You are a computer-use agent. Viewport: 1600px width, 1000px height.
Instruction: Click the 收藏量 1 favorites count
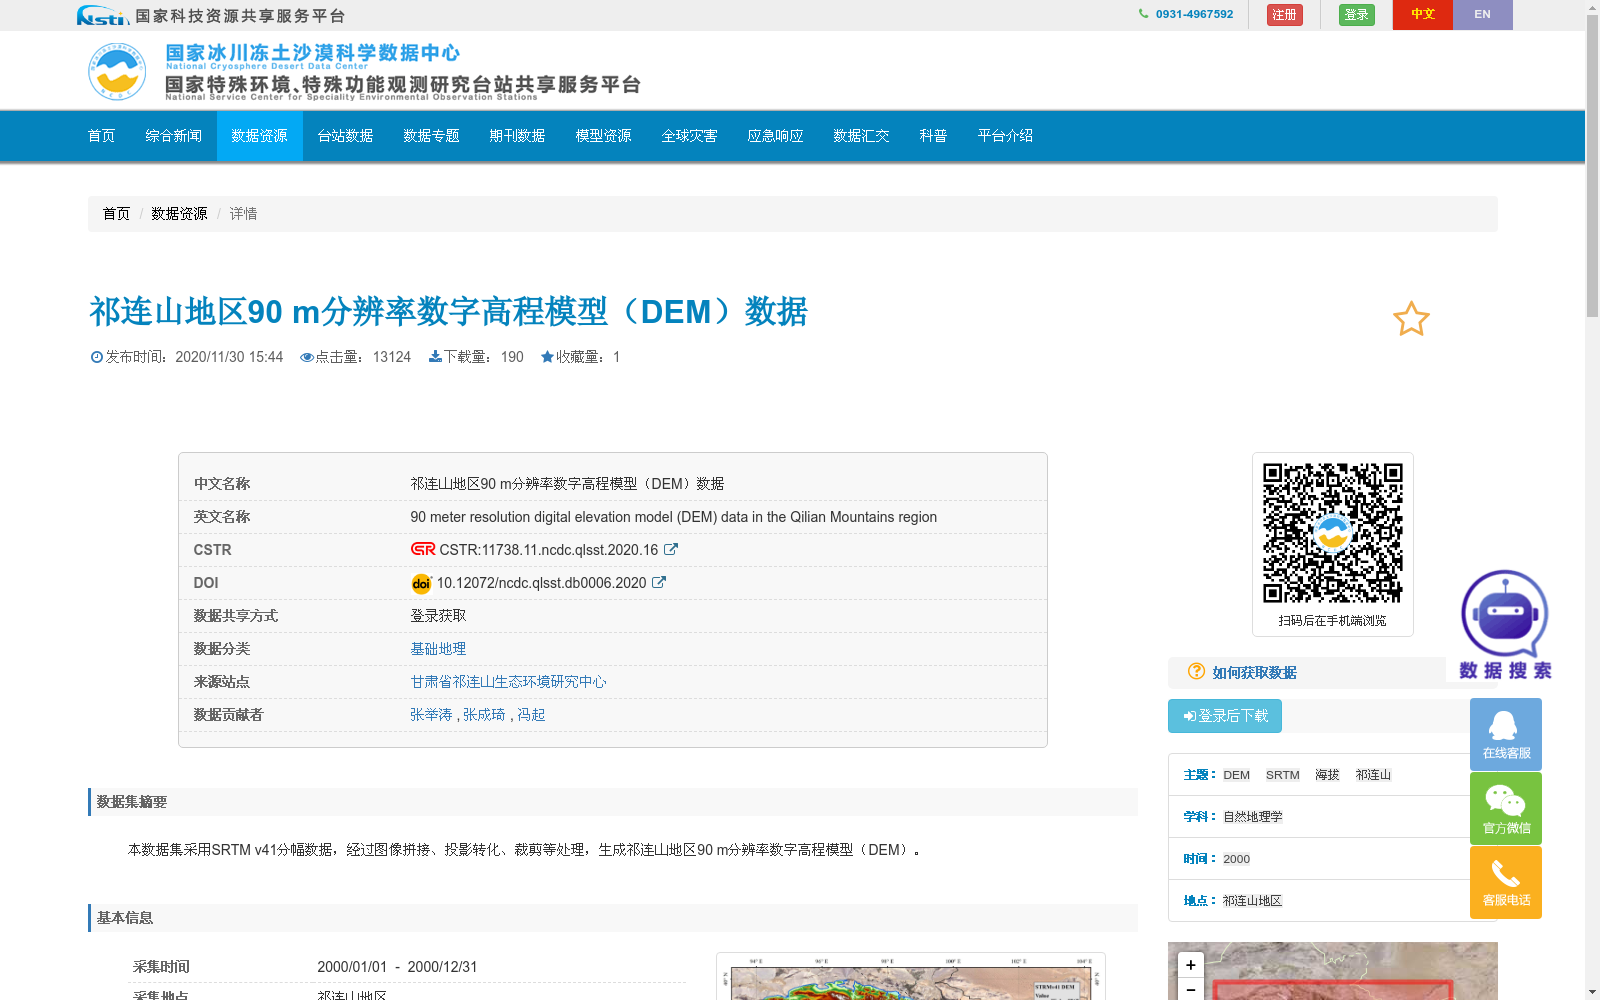[x=581, y=357]
